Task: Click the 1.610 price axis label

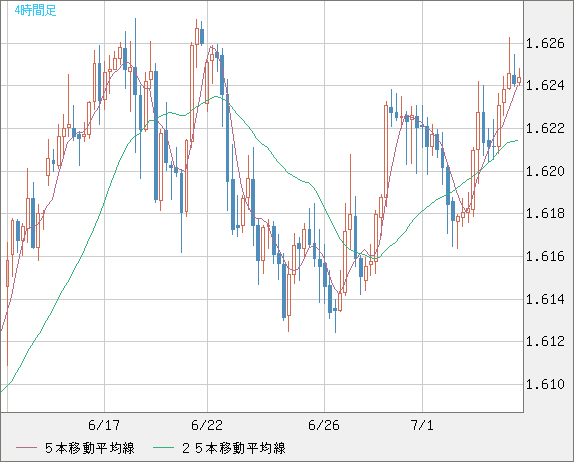Action: click(545, 384)
